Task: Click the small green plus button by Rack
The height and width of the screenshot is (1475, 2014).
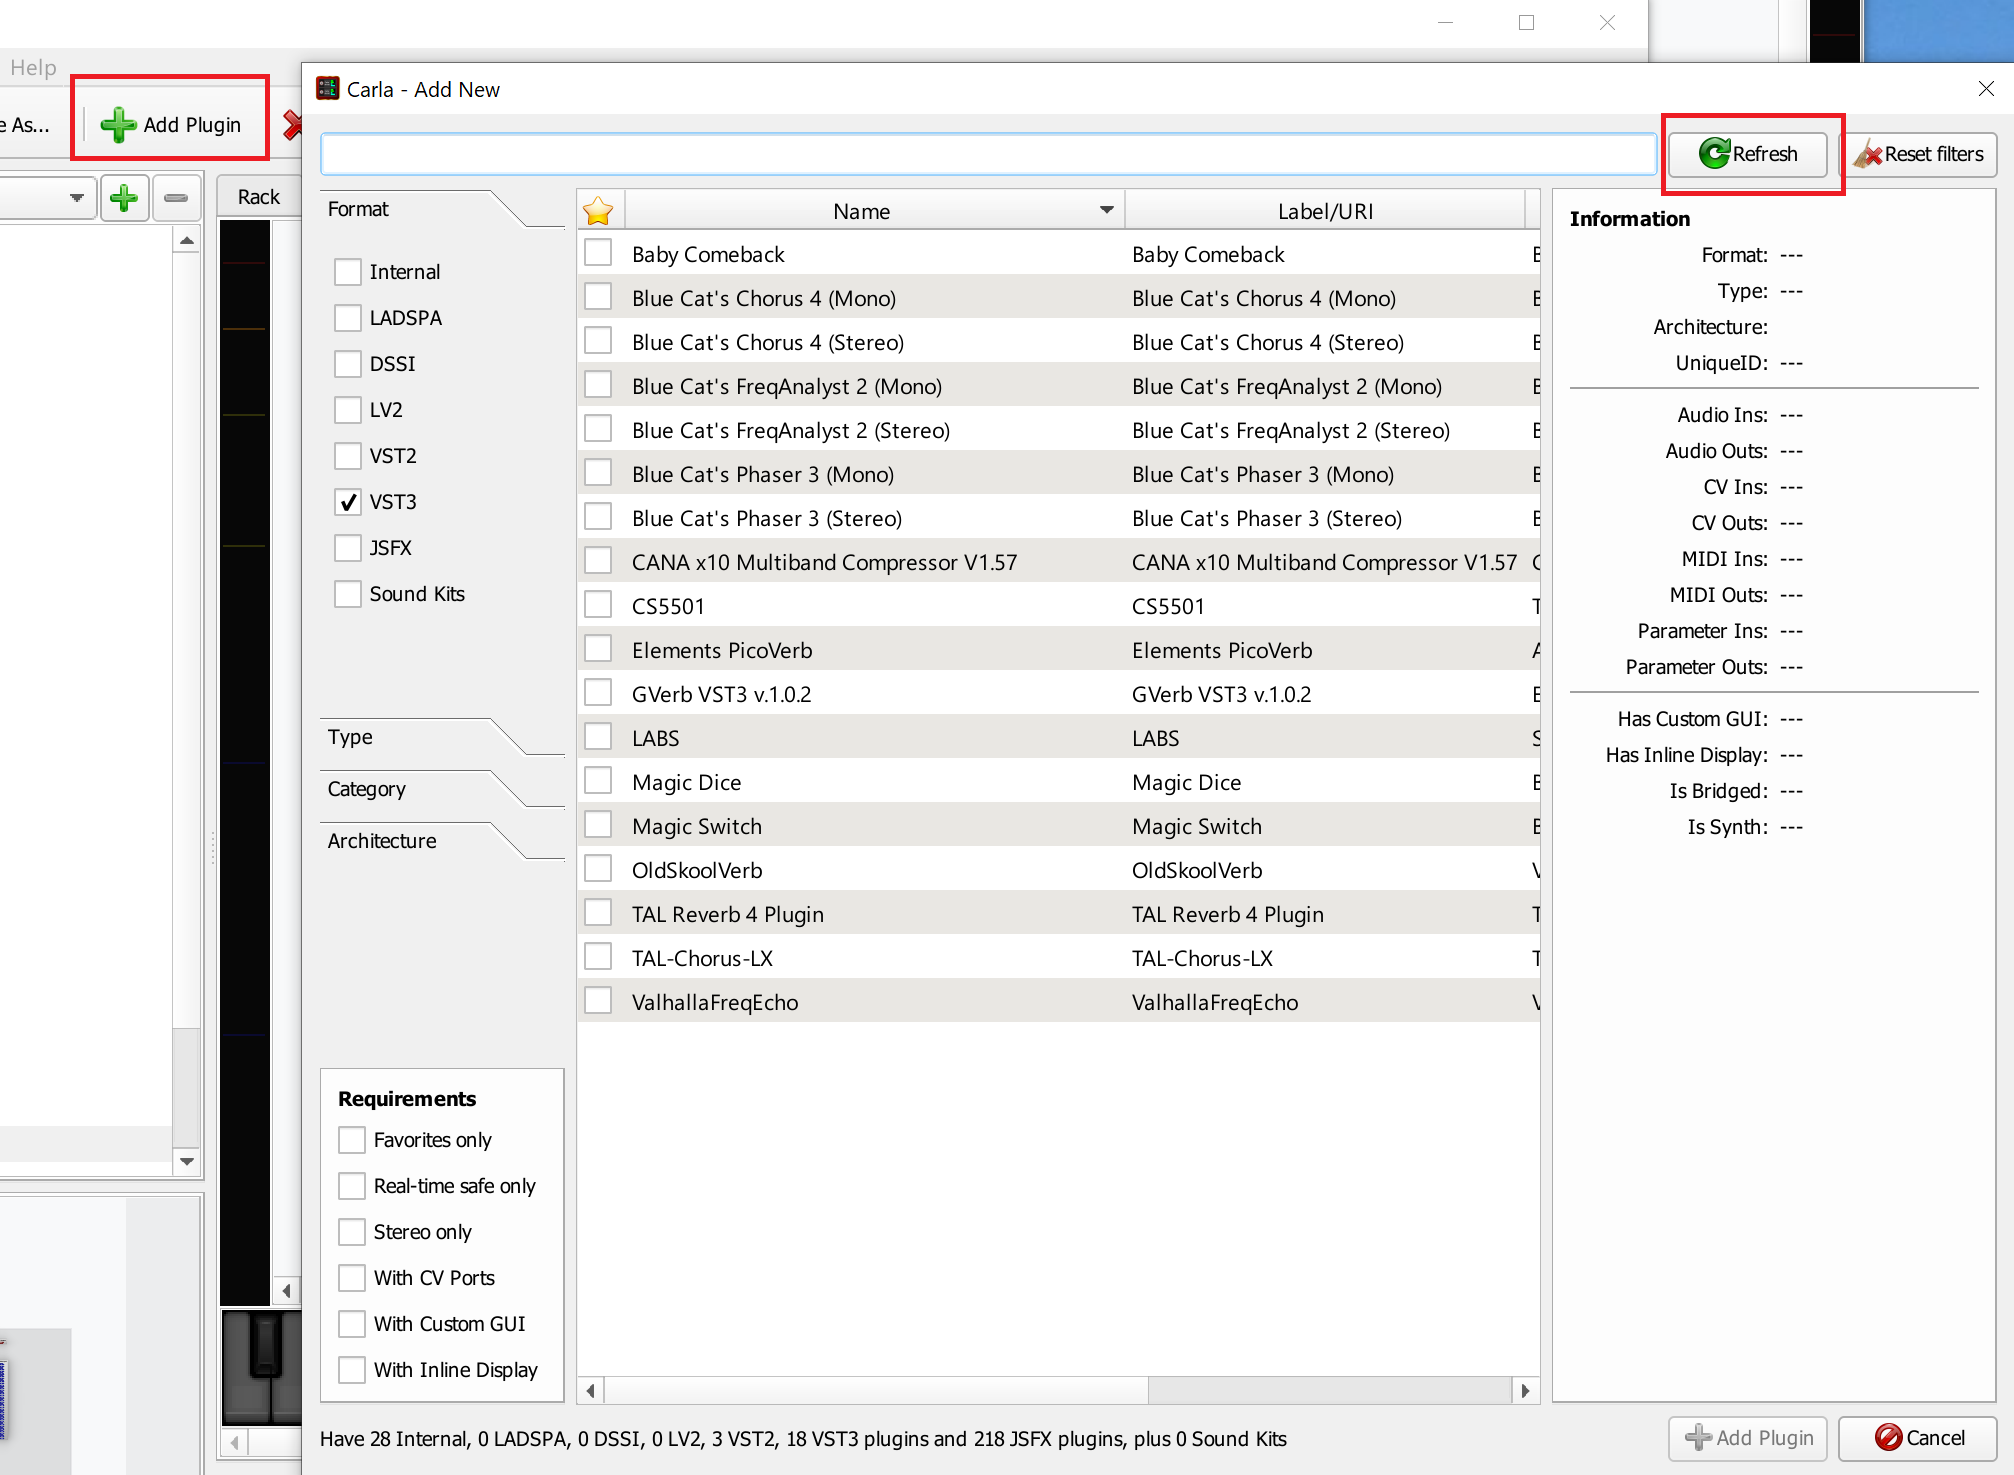Action: point(124,198)
